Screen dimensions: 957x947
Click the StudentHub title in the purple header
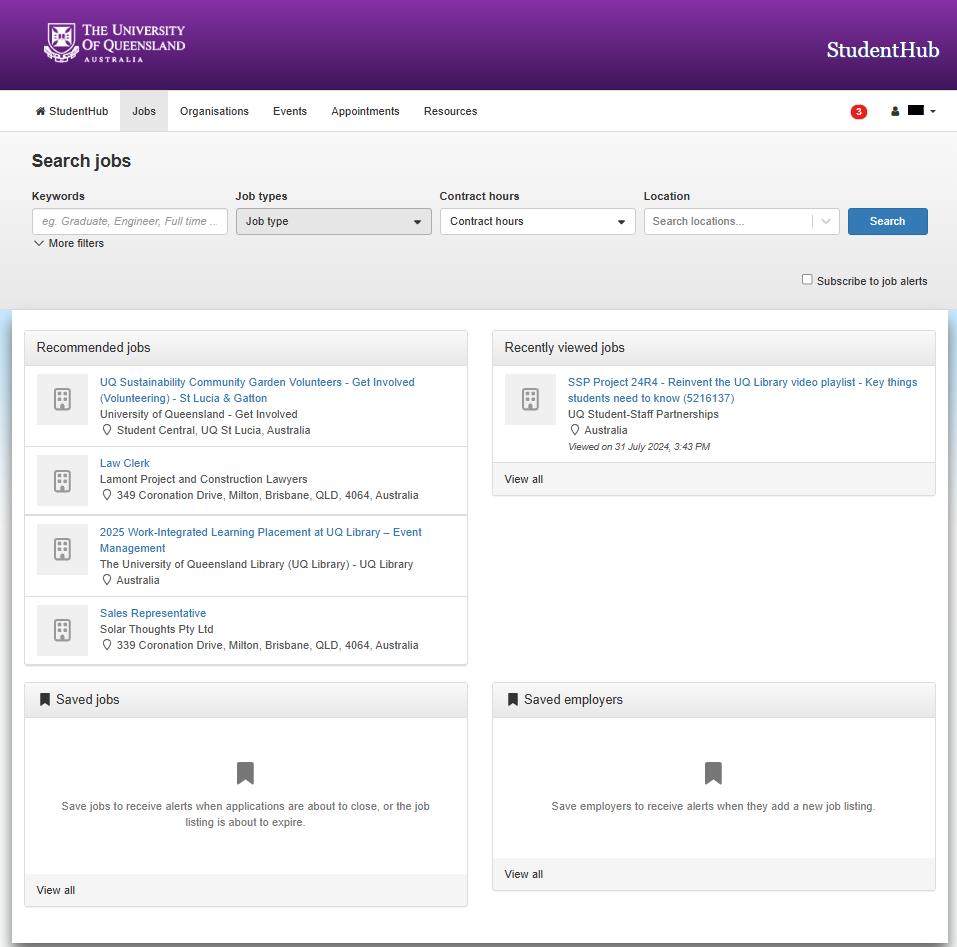[x=883, y=49]
